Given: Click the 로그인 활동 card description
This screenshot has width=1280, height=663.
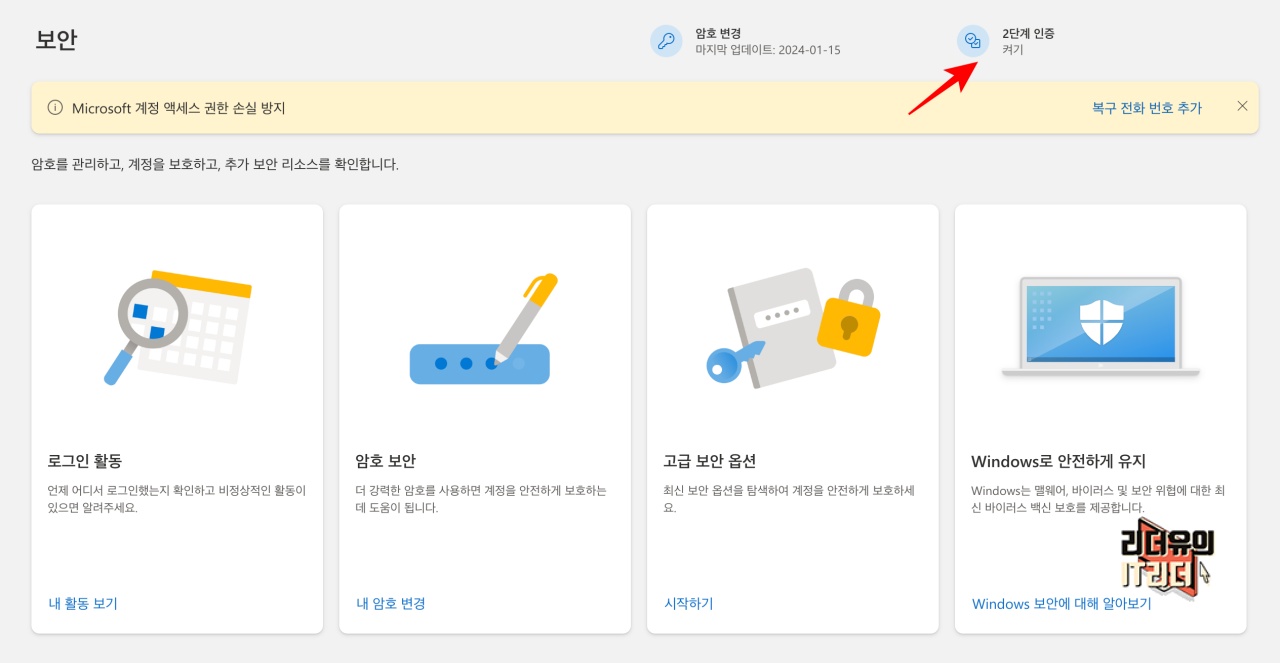Looking at the screenshot, I should point(177,499).
